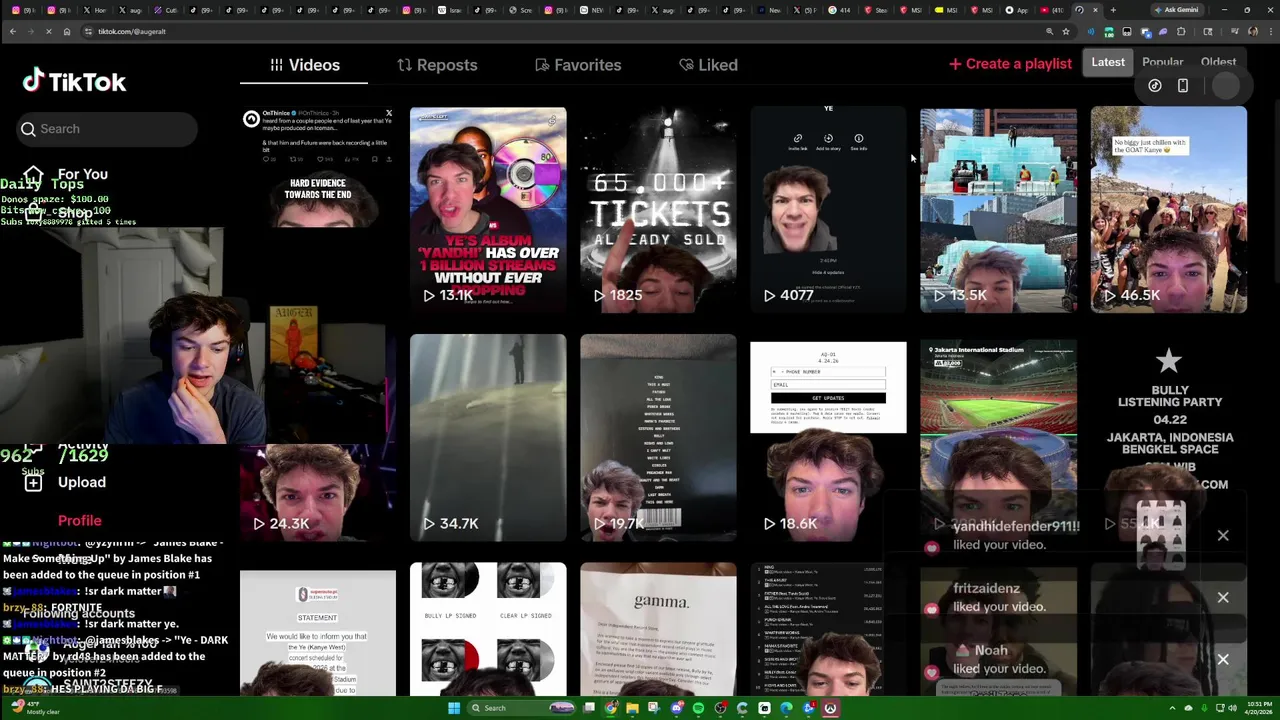The height and width of the screenshot is (720, 1280).
Task: Open the 'chillen with the GOAT' video
Action: (1168, 210)
